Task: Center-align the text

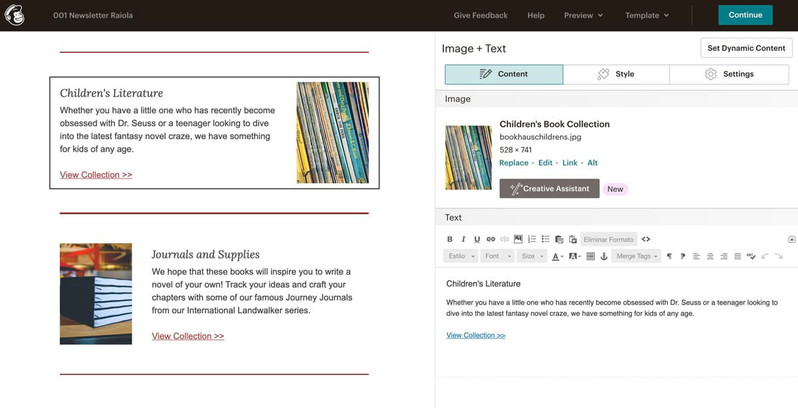Action: [x=710, y=257]
